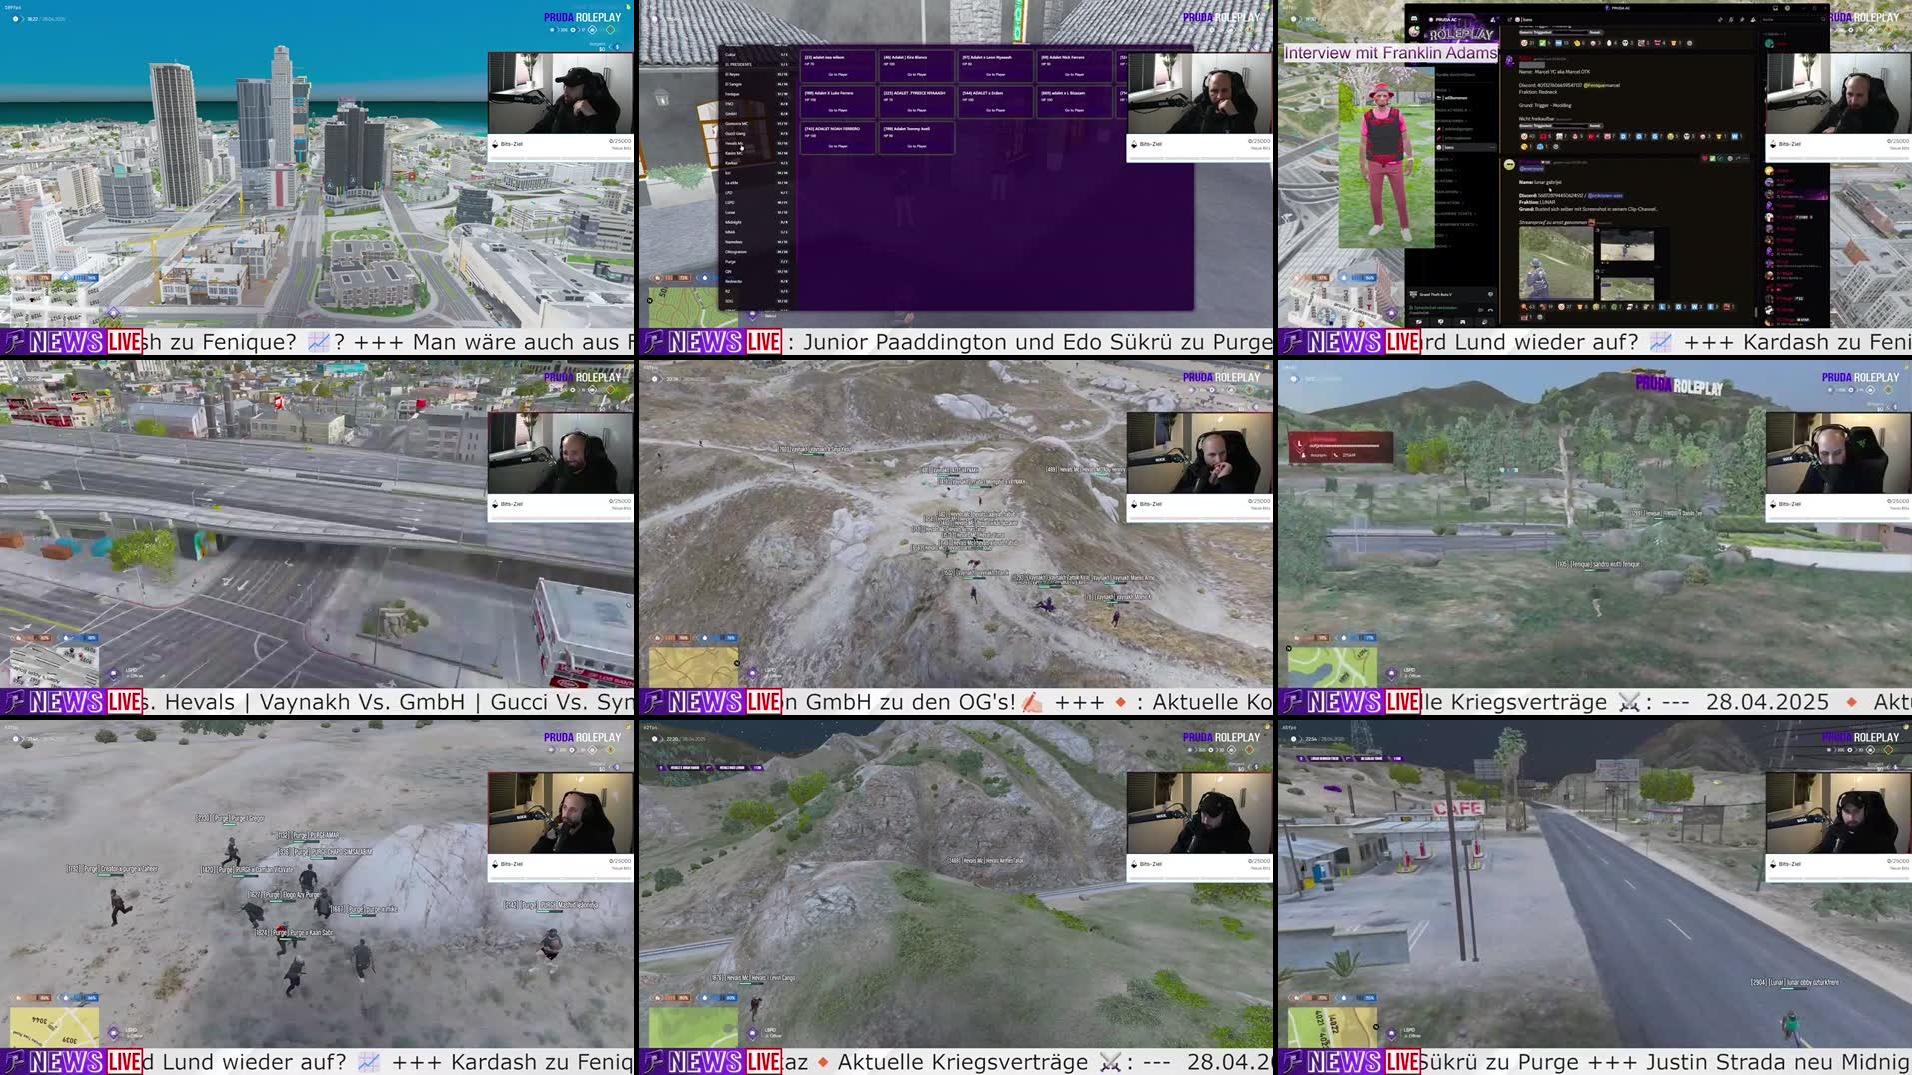
Task: Click heart reaction in message hover toolbar
Action: [1705, 158]
